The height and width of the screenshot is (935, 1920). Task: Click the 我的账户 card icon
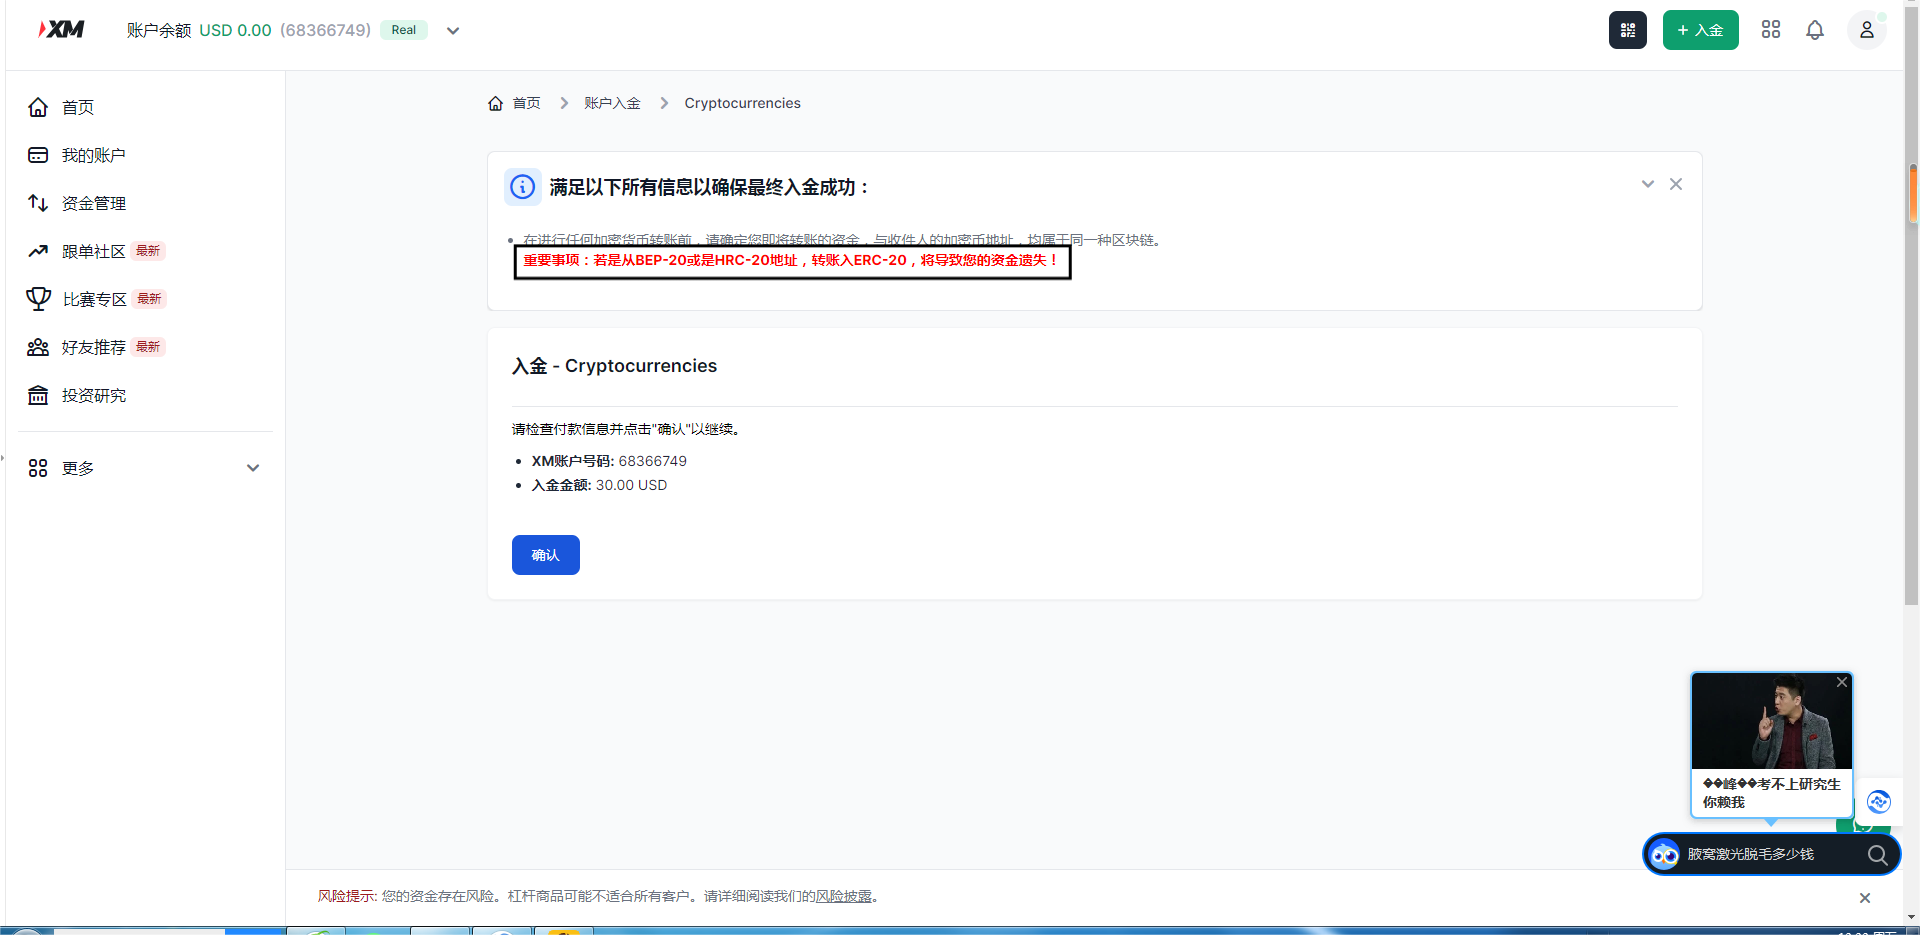[x=38, y=155]
